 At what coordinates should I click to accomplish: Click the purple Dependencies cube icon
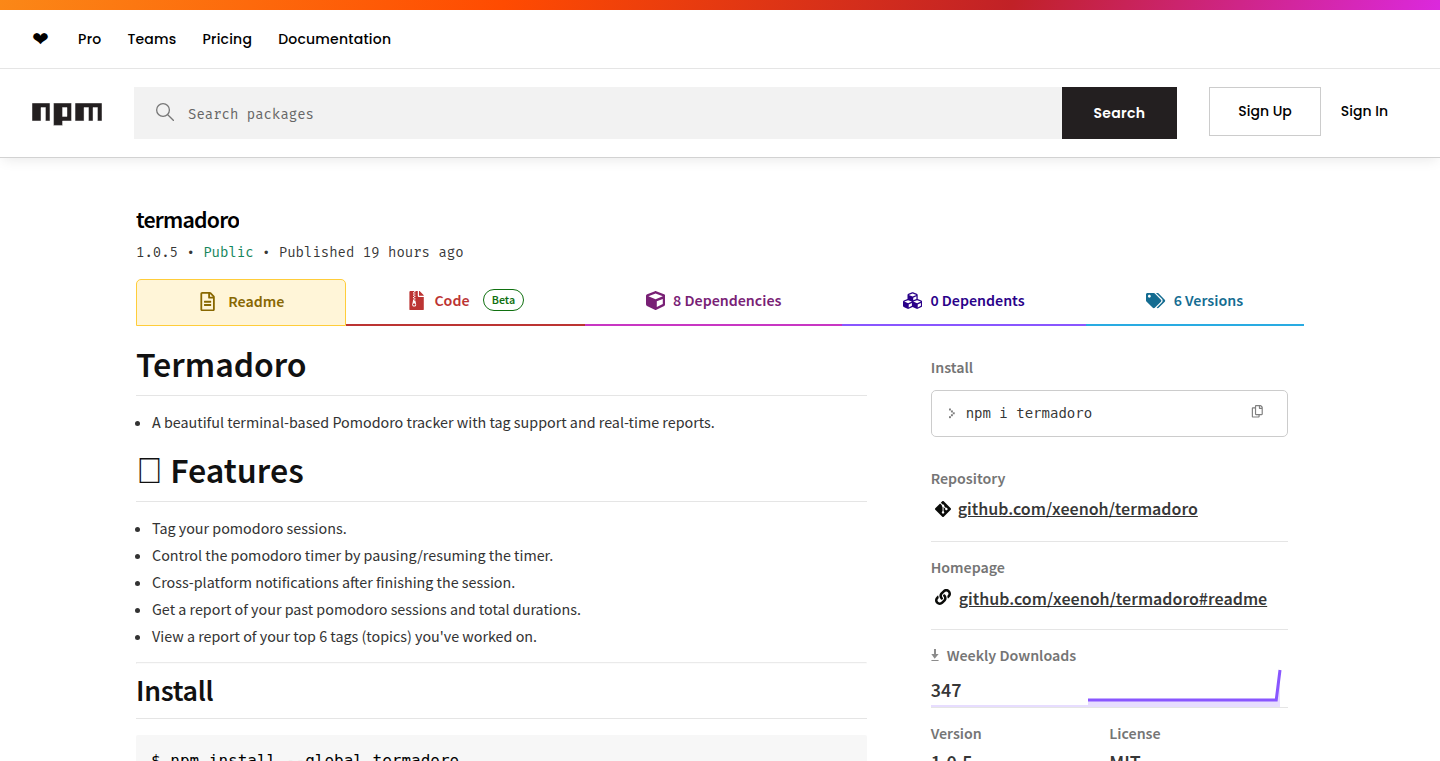point(655,300)
